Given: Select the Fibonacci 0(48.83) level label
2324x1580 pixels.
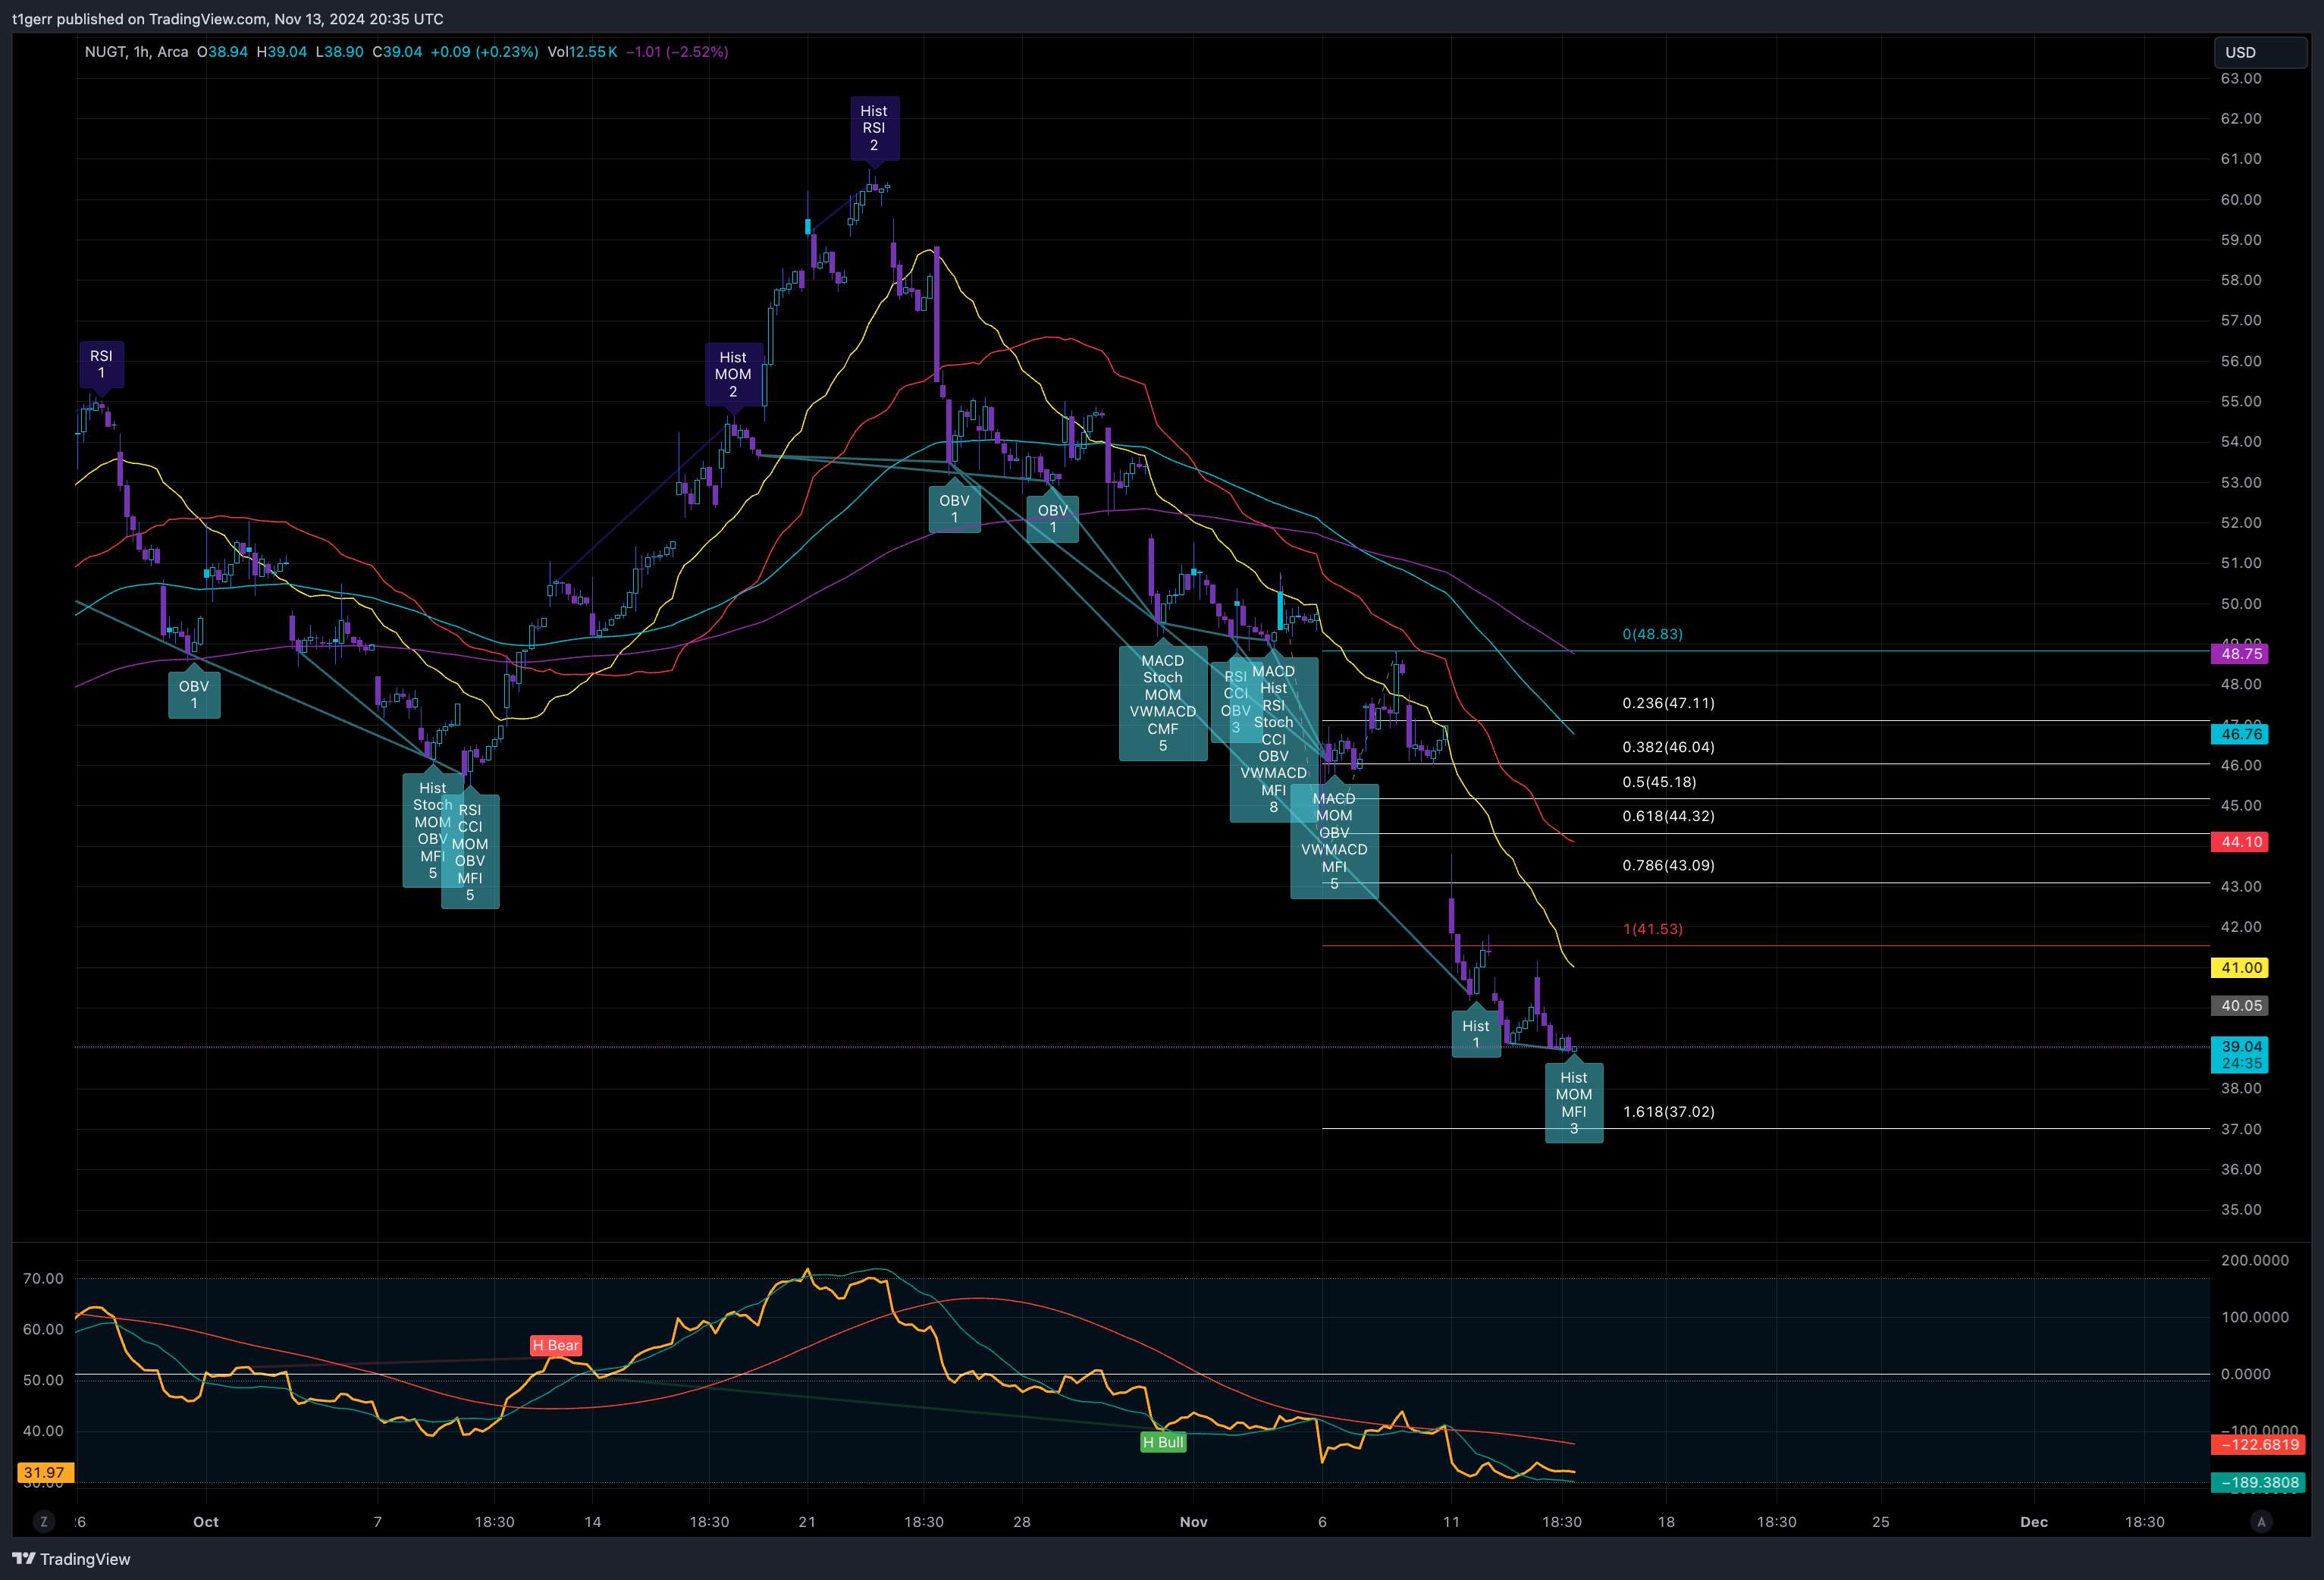Looking at the screenshot, I should (x=1652, y=634).
